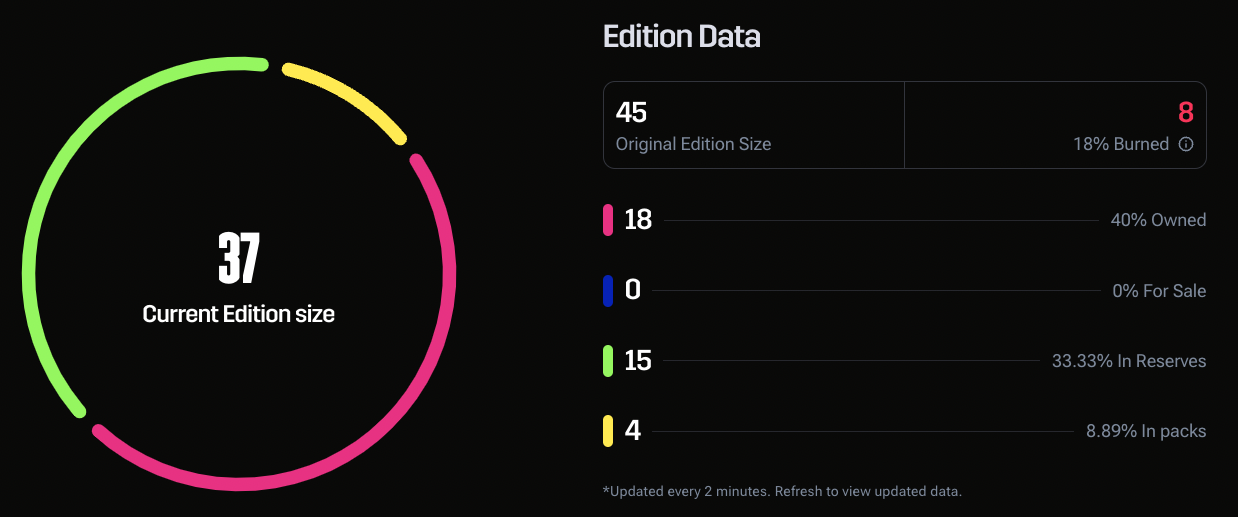Click the green In Reserves color indicator

(608, 361)
